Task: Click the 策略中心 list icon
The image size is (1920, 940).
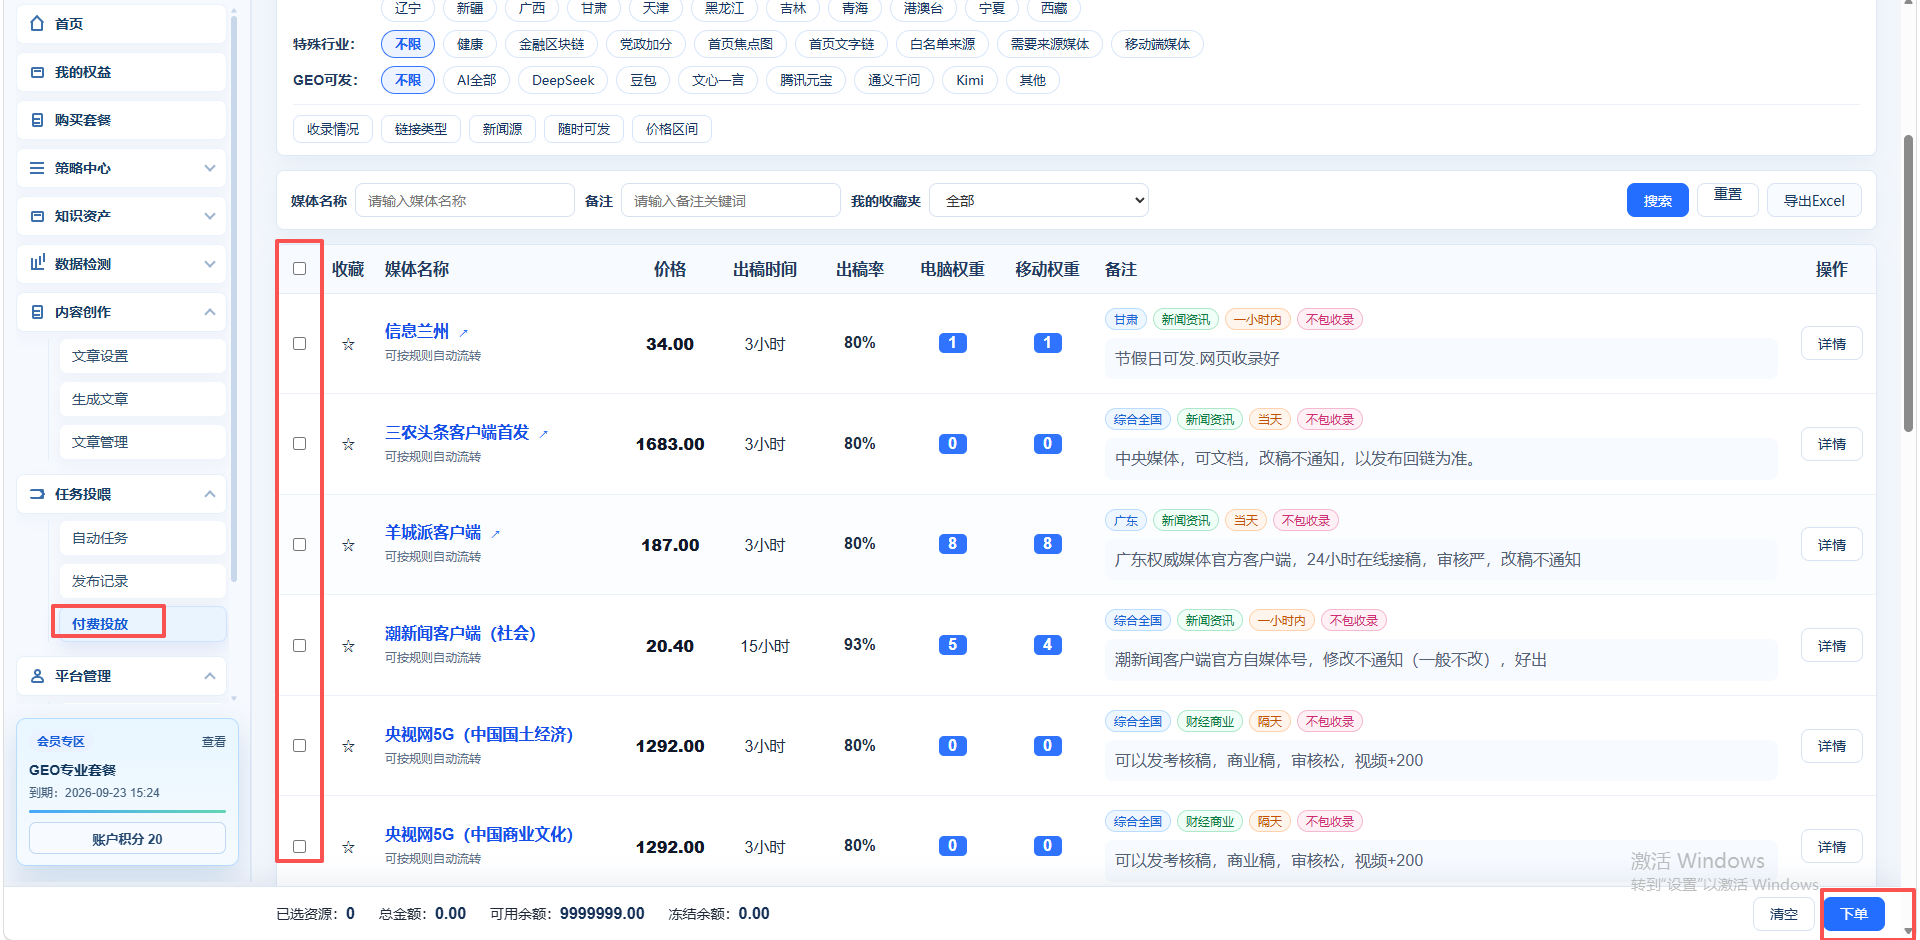Action: pos(37,168)
